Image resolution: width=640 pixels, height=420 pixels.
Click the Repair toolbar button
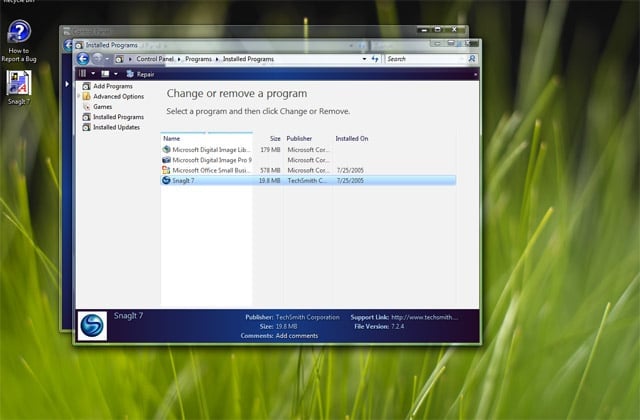140,74
